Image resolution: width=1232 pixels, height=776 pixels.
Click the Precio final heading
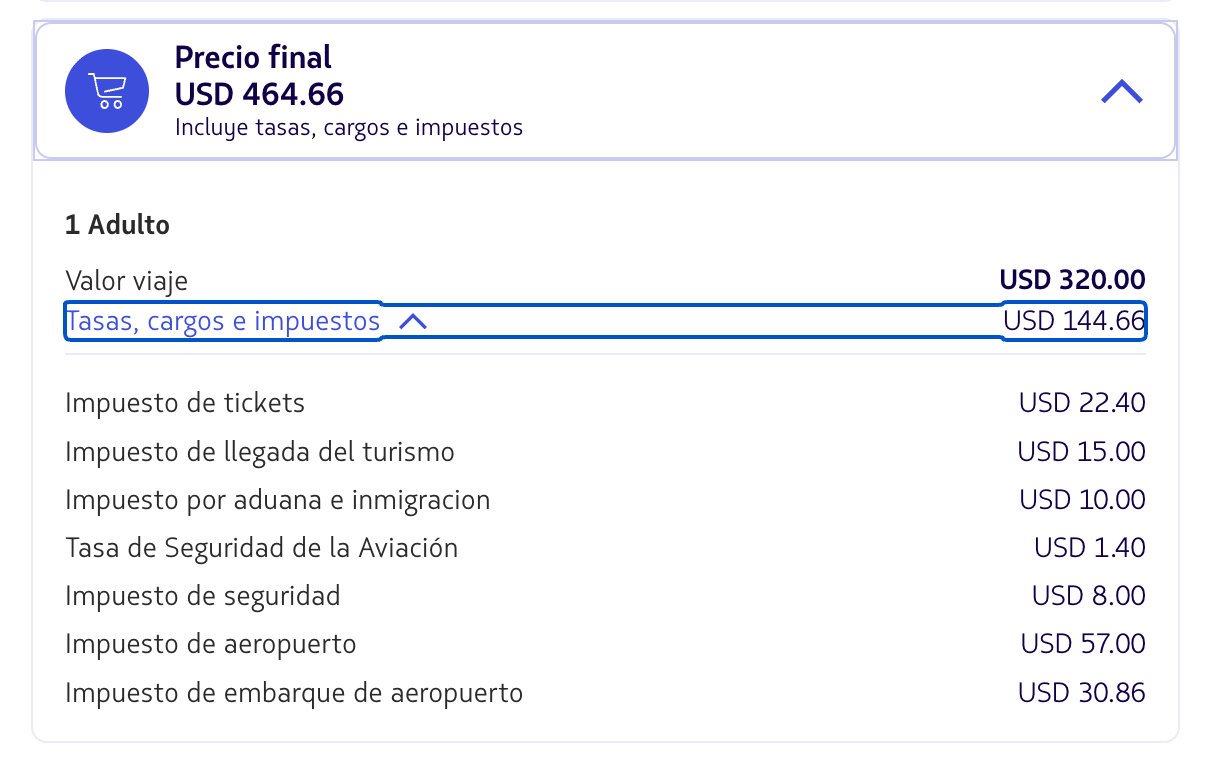(253, 57)
